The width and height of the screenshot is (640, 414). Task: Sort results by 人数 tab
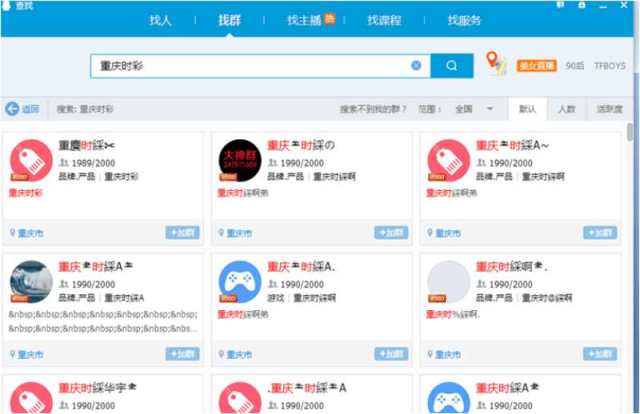pyautogui.click(x=567, y=109)
